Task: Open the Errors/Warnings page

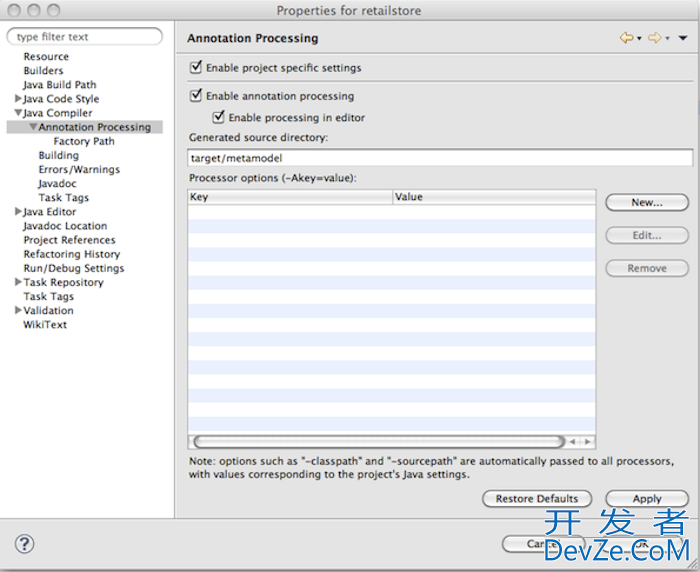Action: click(x=79, y=170)
